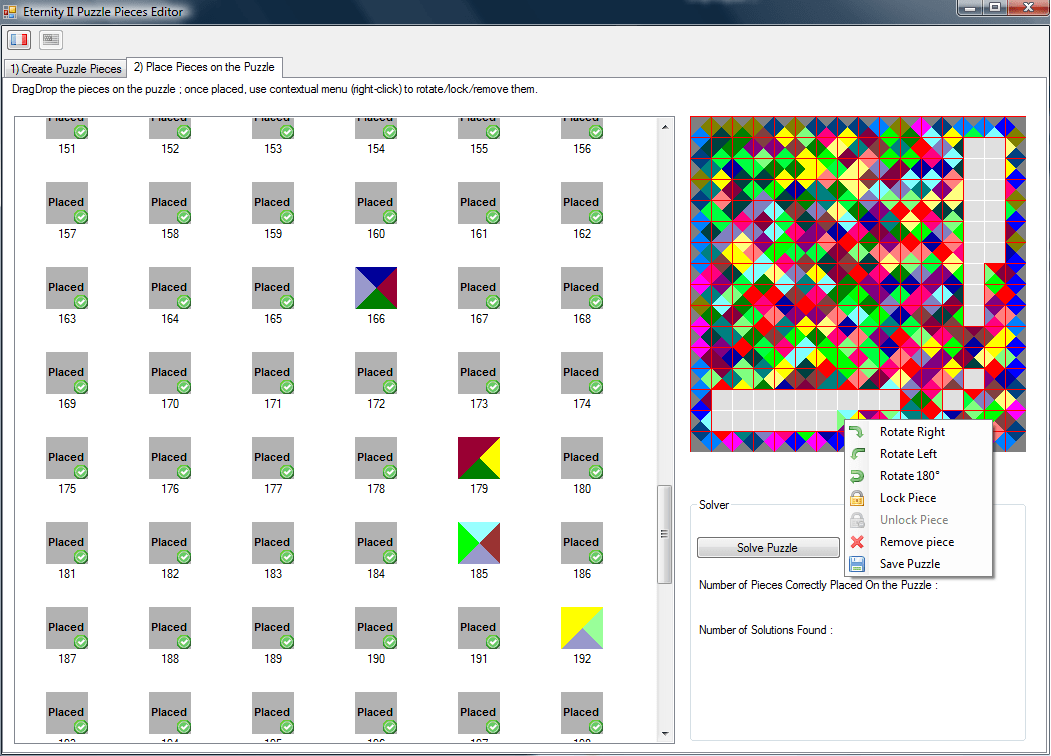Click the Rotate Right arrow icon
Image resolution: width=1051 pixels, height=756 pixels.
(857, 432)
